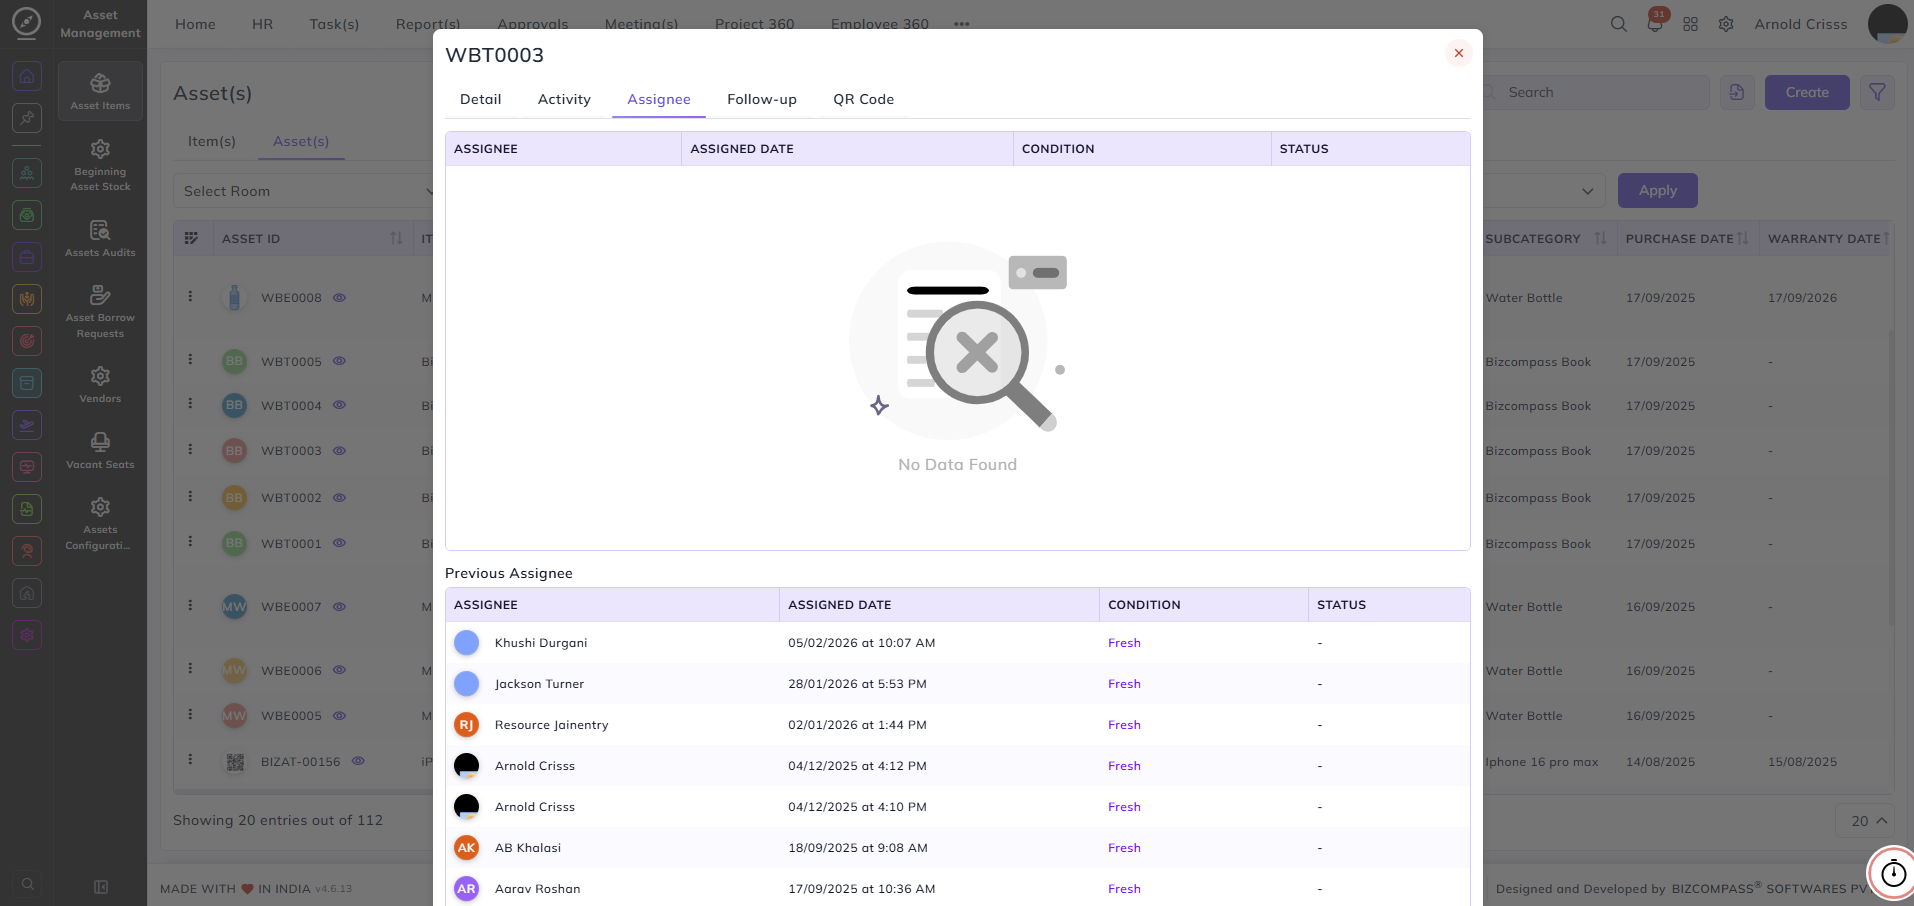This screenshot has height=906, width=1914.
Task: Open the HR menu
Action: tap(262, 24)
